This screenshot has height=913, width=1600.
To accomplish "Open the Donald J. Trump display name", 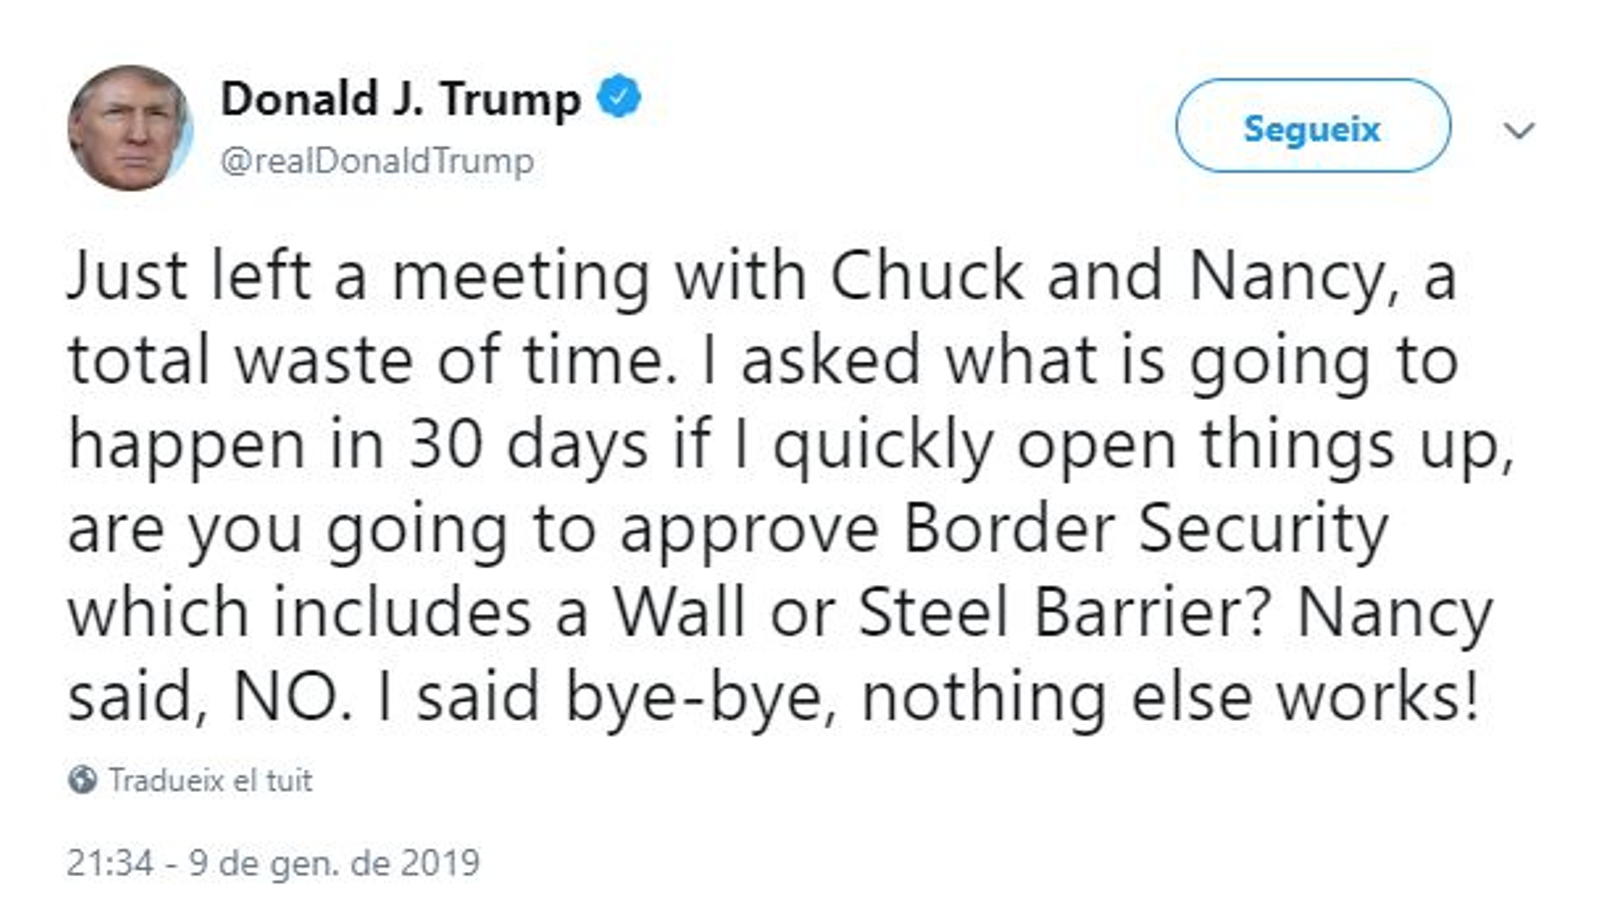I will coord(400,99).
